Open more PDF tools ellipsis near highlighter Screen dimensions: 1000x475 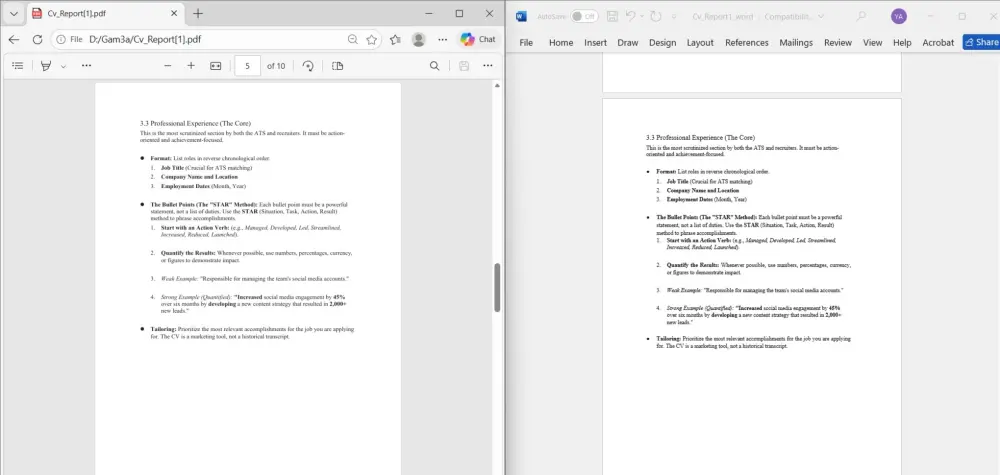pos(86,66)
